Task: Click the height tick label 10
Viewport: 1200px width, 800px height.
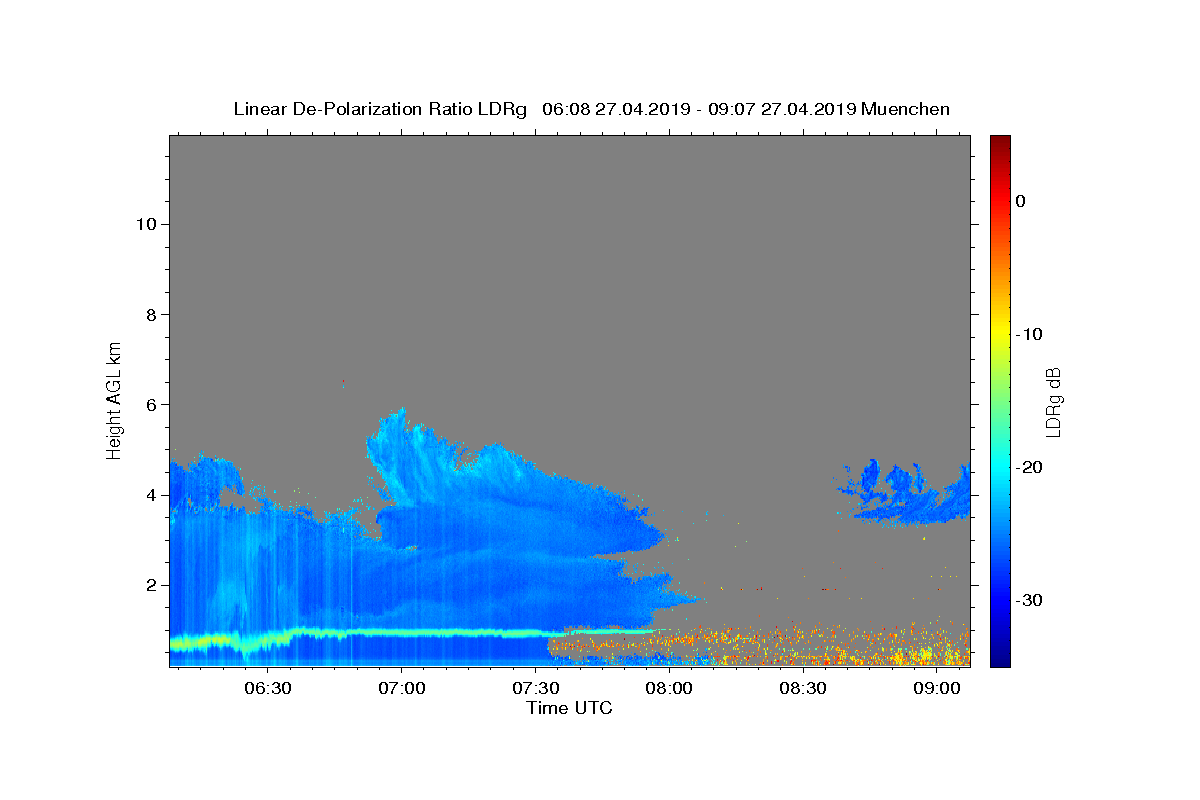Action: 148,224
